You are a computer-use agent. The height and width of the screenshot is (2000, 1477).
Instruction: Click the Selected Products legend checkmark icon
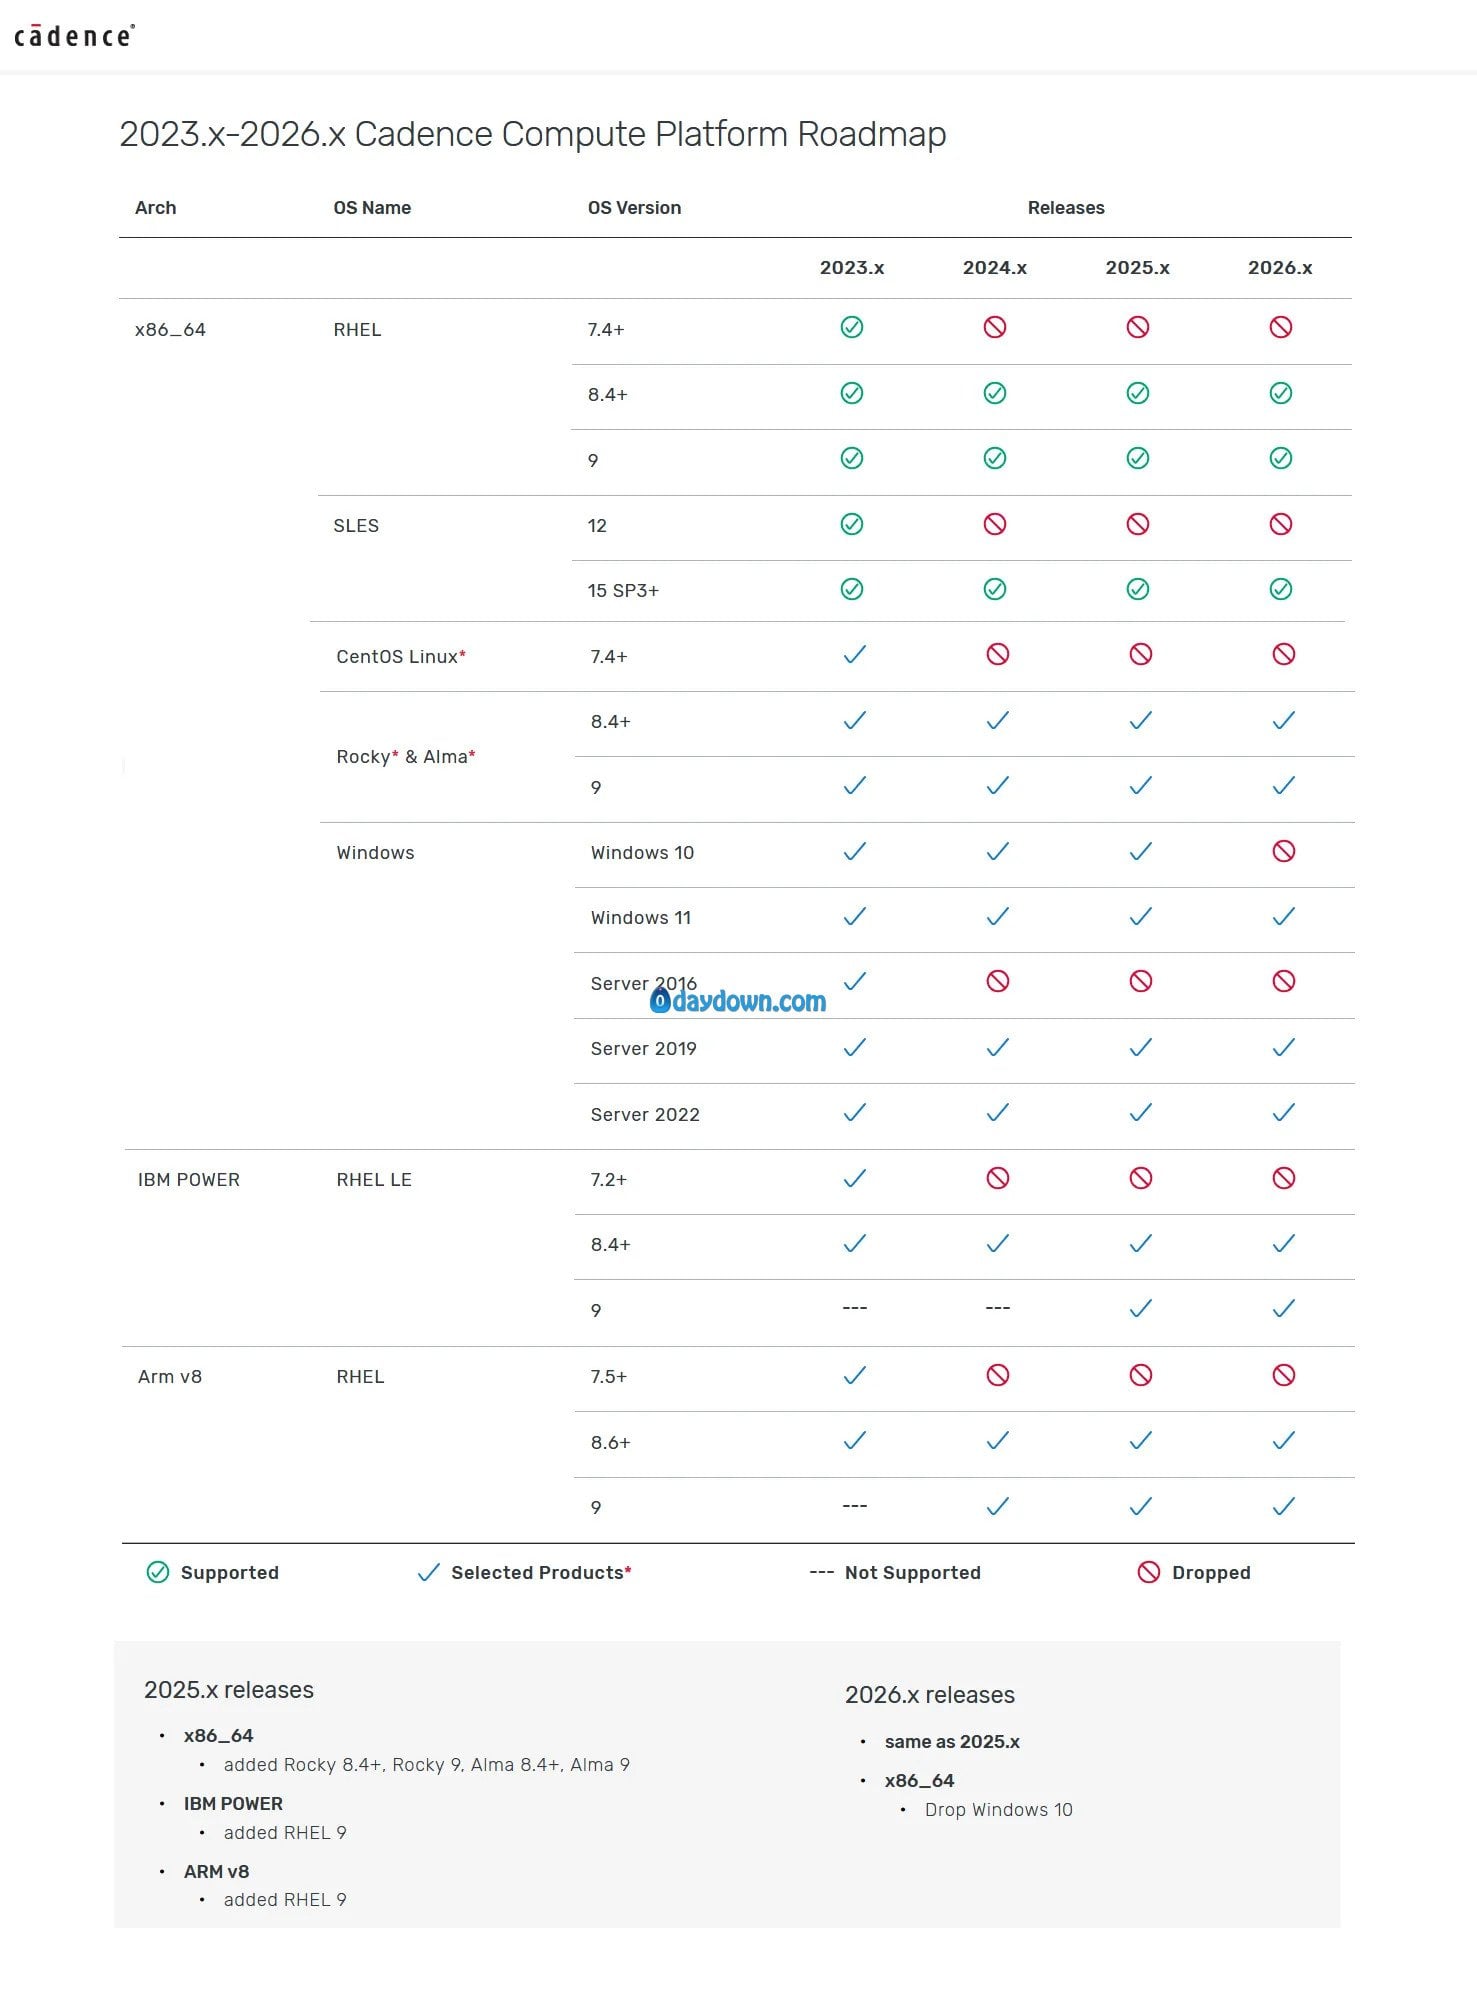[428, 1572]
